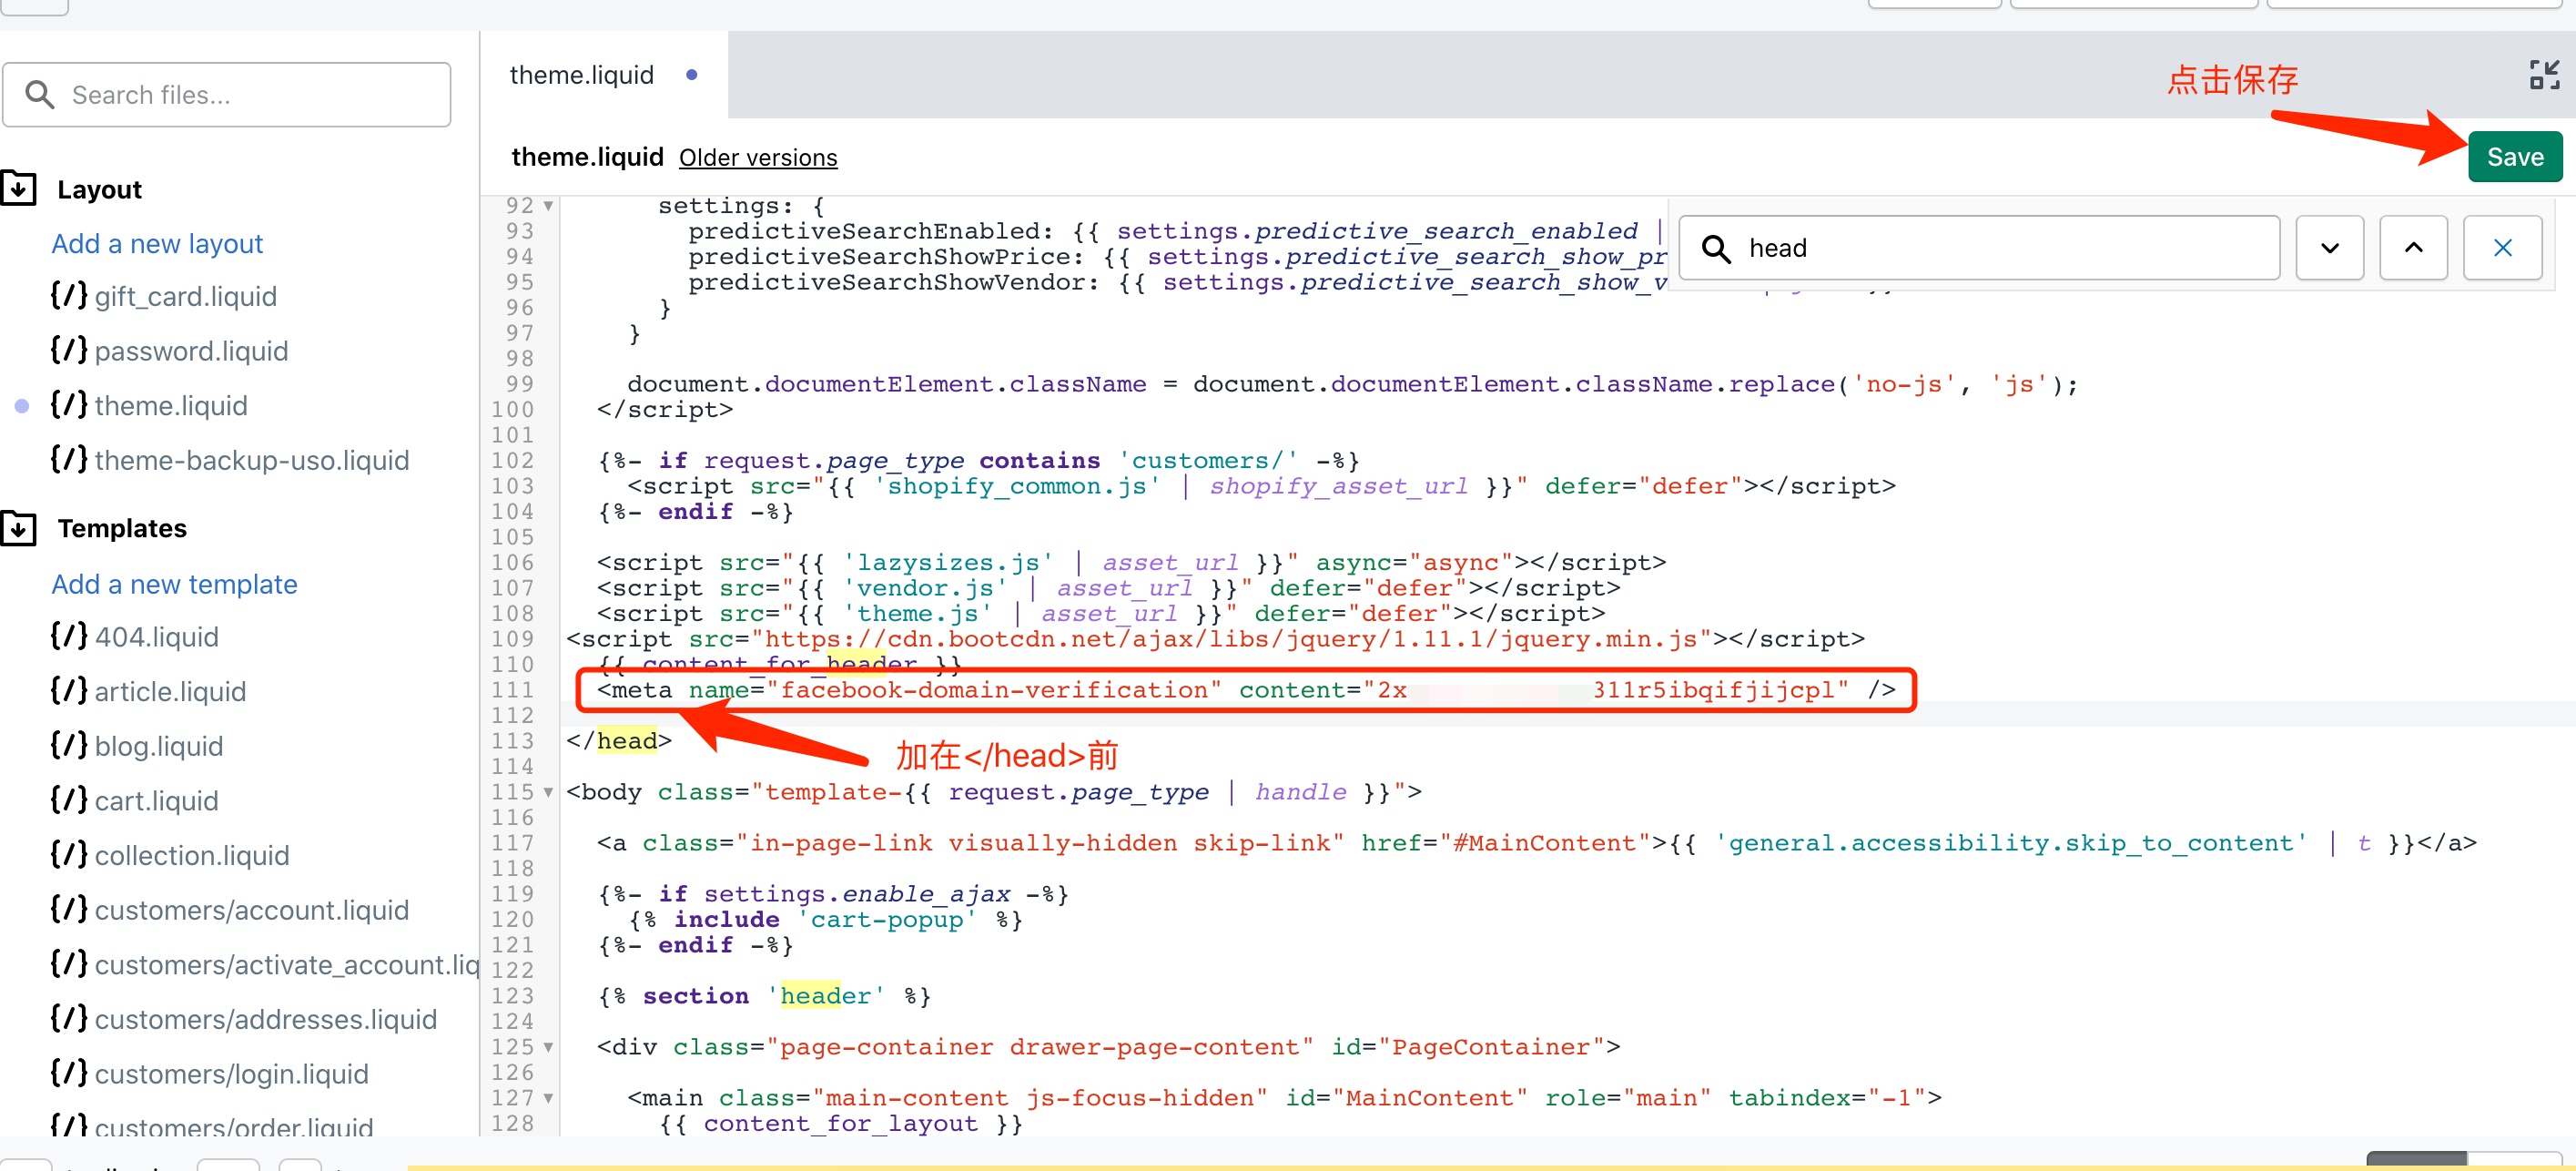
Task: Click the jquery.min.js script line
Action: [1215, 639]
